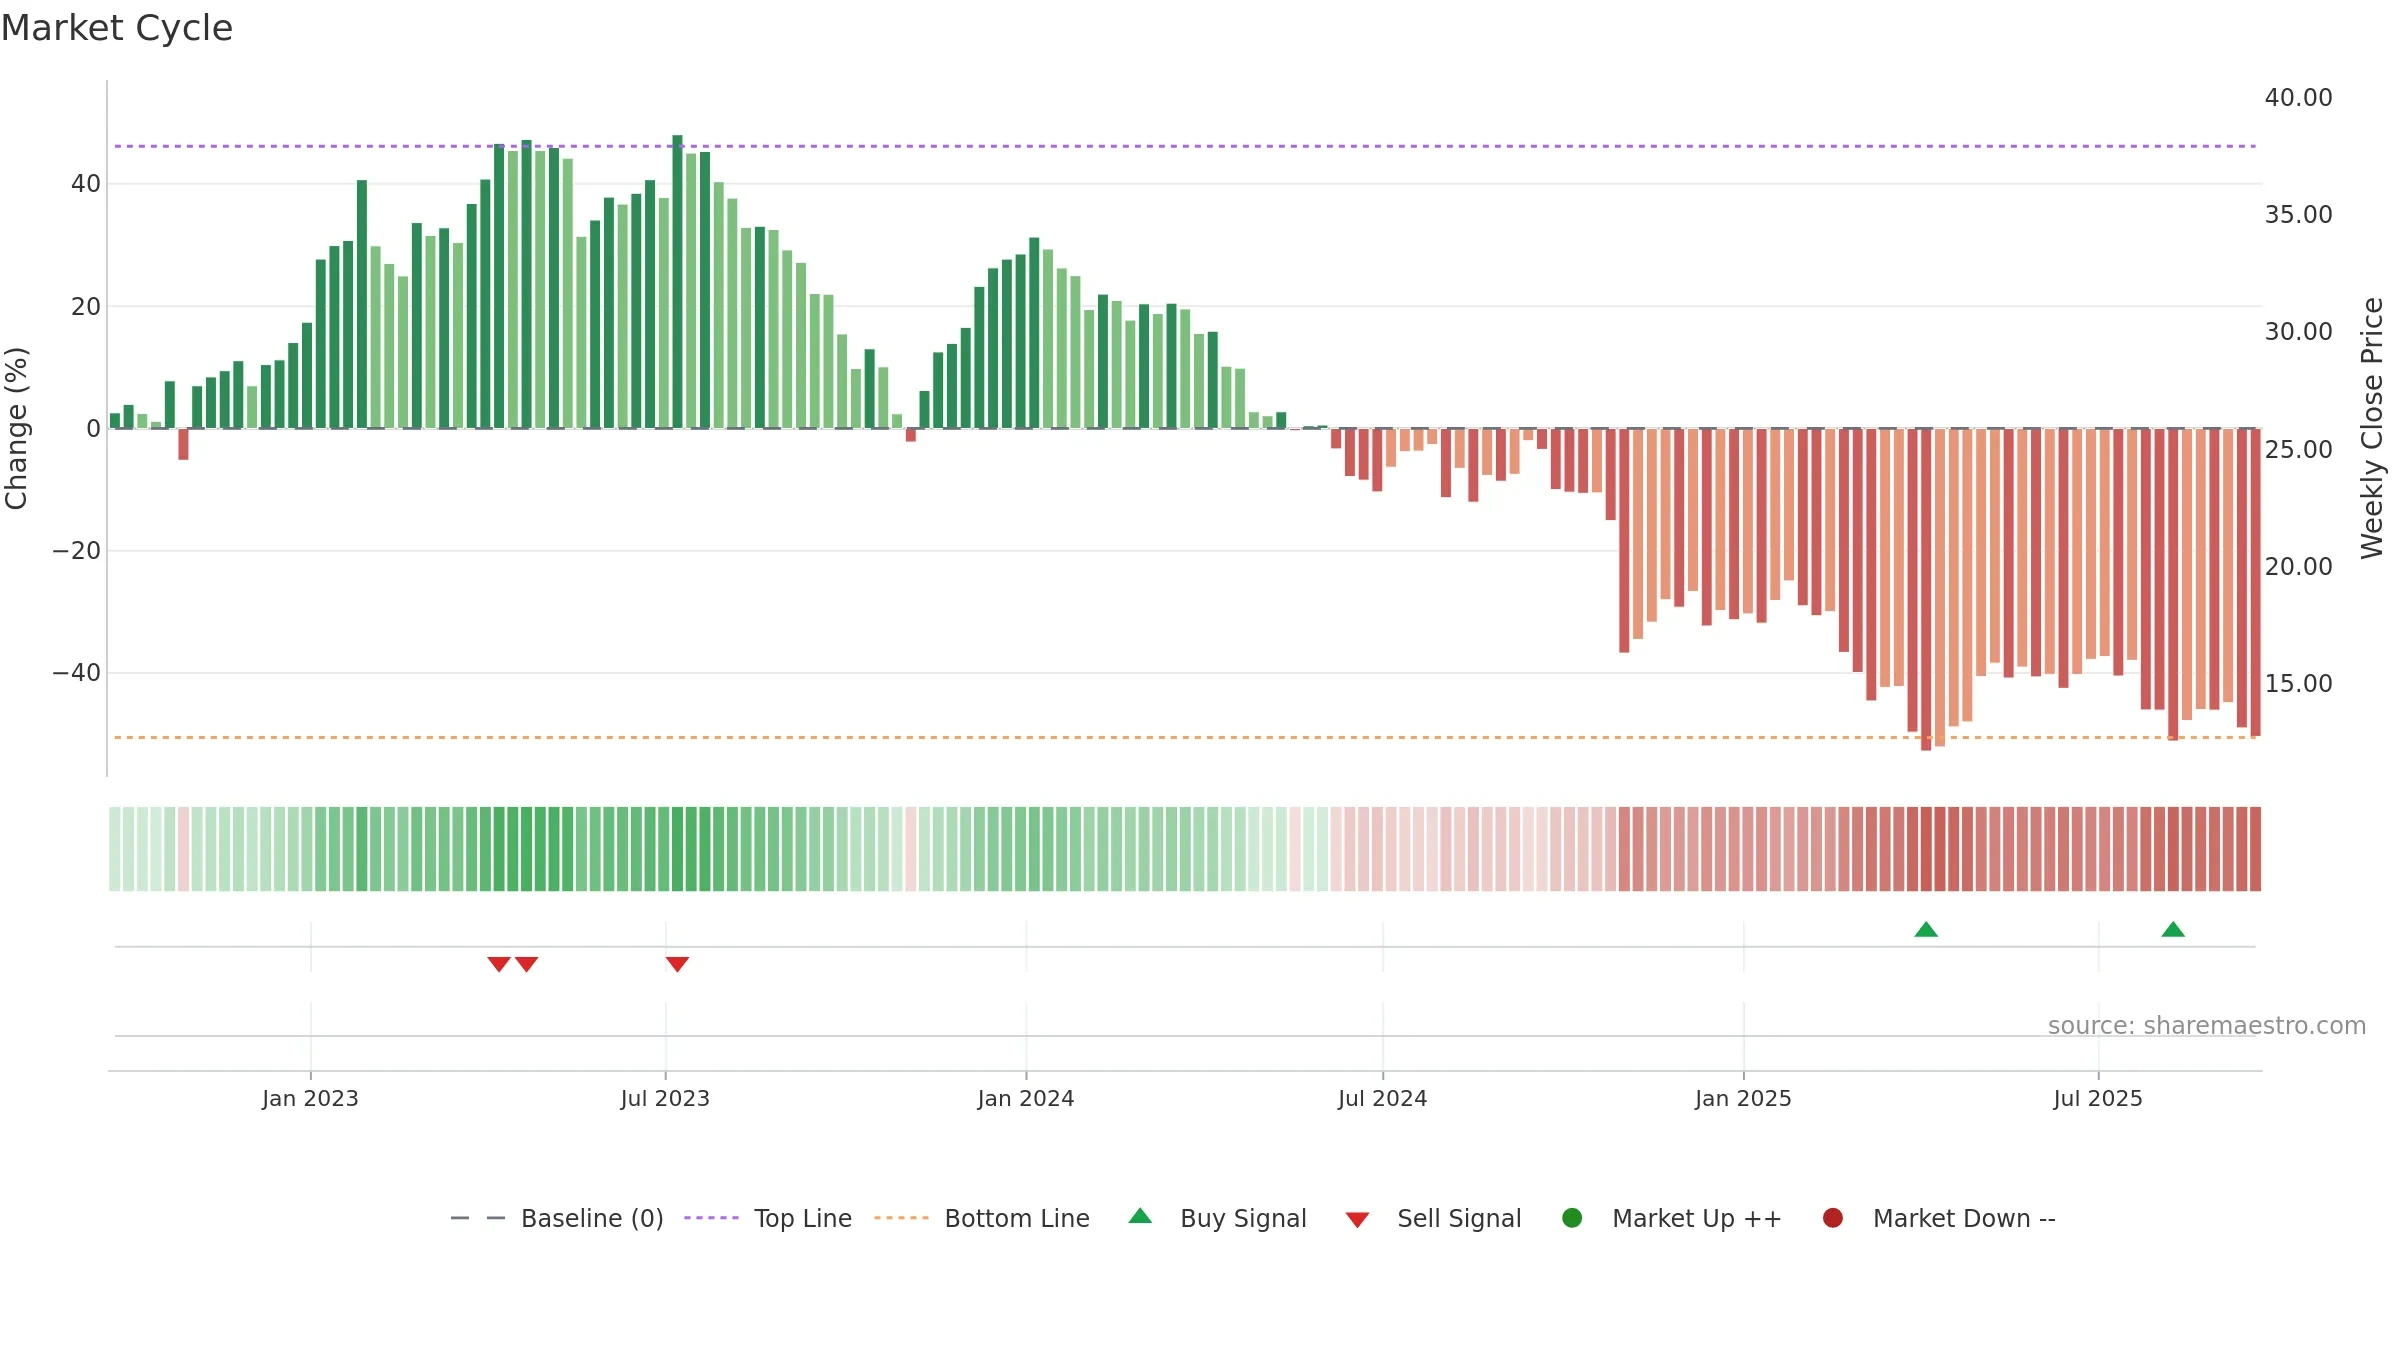Click the Baseline (0) legend entry

point(557,1218)
